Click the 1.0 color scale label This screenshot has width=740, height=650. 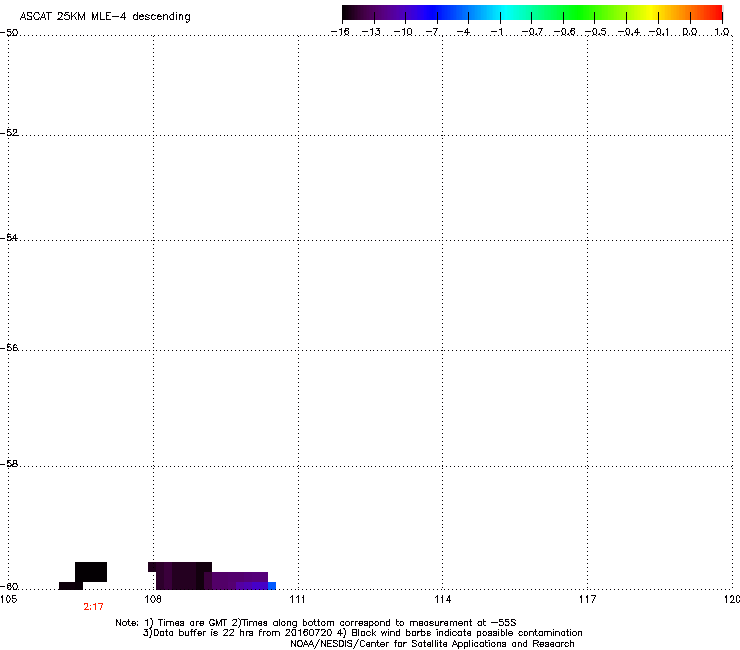coord(722,32)
